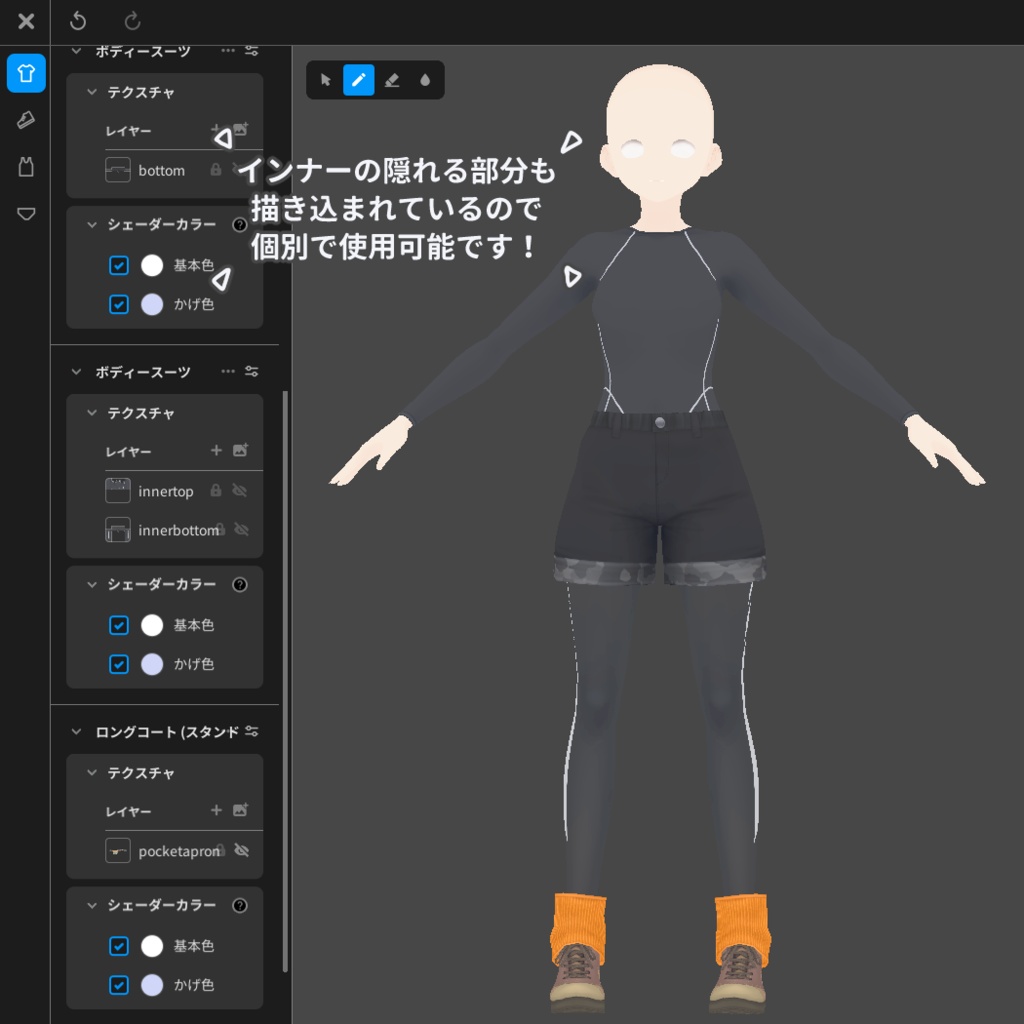
Task: Activate the Color picker droplet tool
Action: pyautogui.click(x=424, y=80)
